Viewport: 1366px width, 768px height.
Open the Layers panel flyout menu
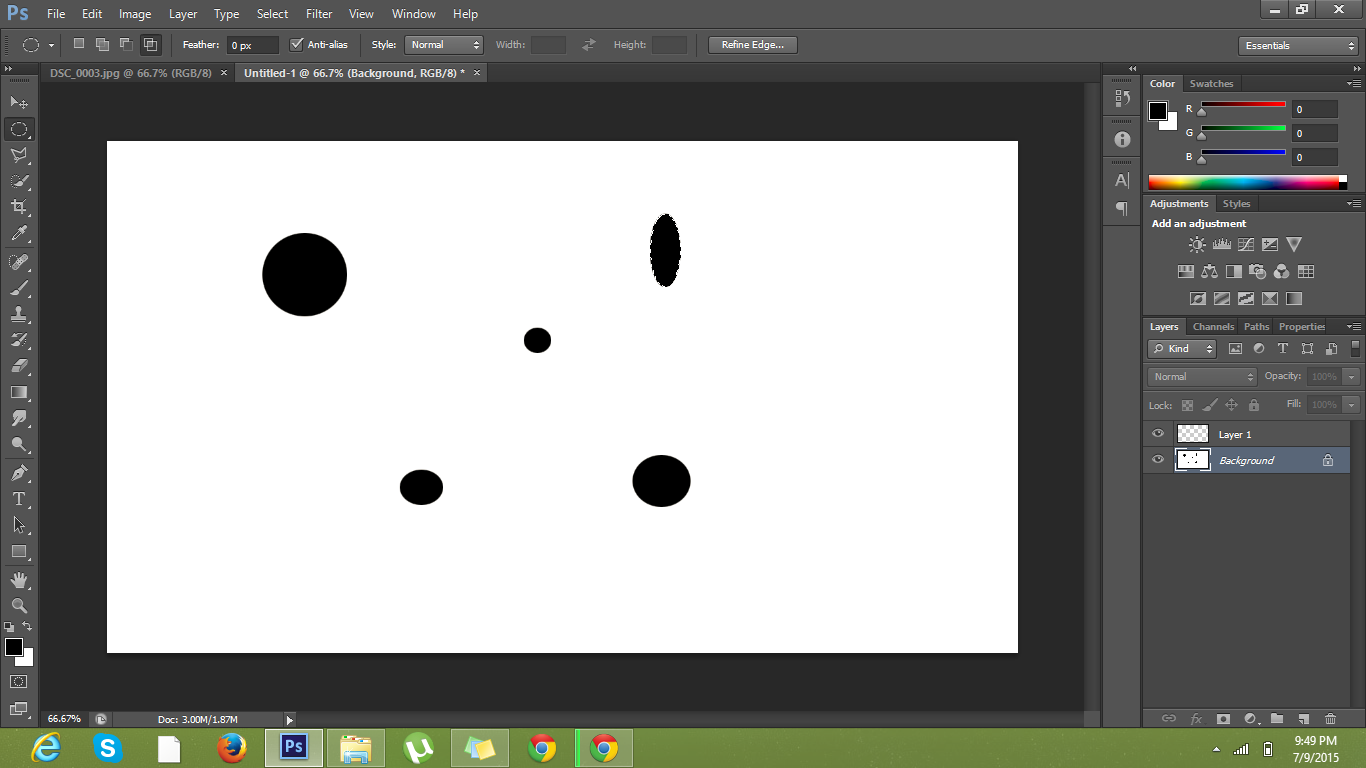point(1354,327)
